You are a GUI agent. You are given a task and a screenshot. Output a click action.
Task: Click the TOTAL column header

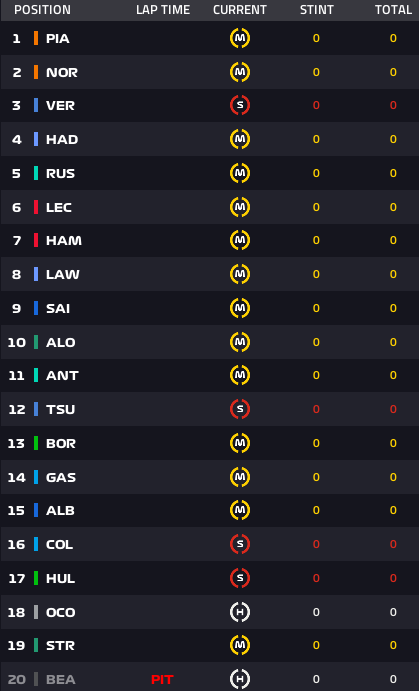tap(393, 10)
